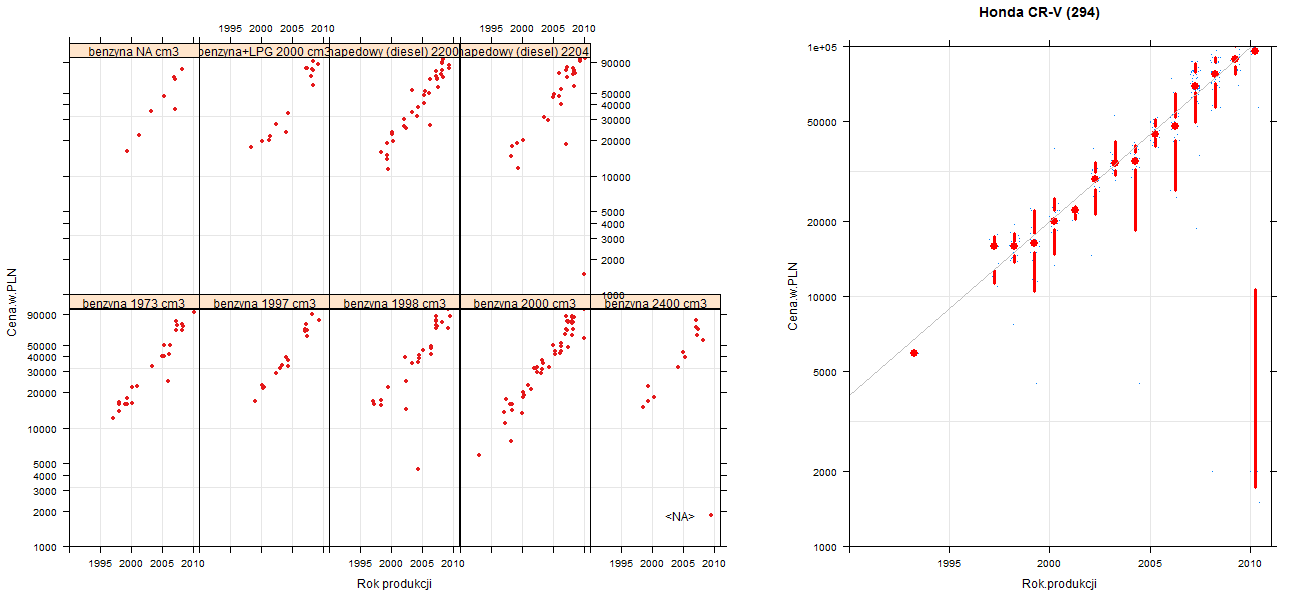Click the "2005" x-axis tick of the Honda CR-V plot
Viewport: 1300px width, 600px height.
pyautogui.click(x=1149, y=561)
